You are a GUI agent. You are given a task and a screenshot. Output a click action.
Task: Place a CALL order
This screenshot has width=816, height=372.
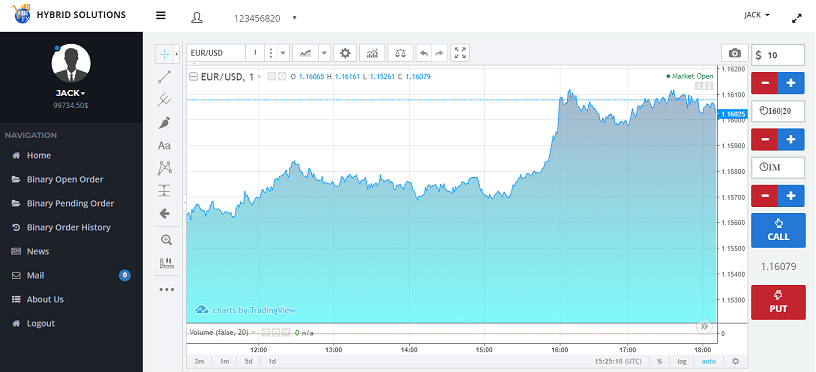click(x=778, y=230)
